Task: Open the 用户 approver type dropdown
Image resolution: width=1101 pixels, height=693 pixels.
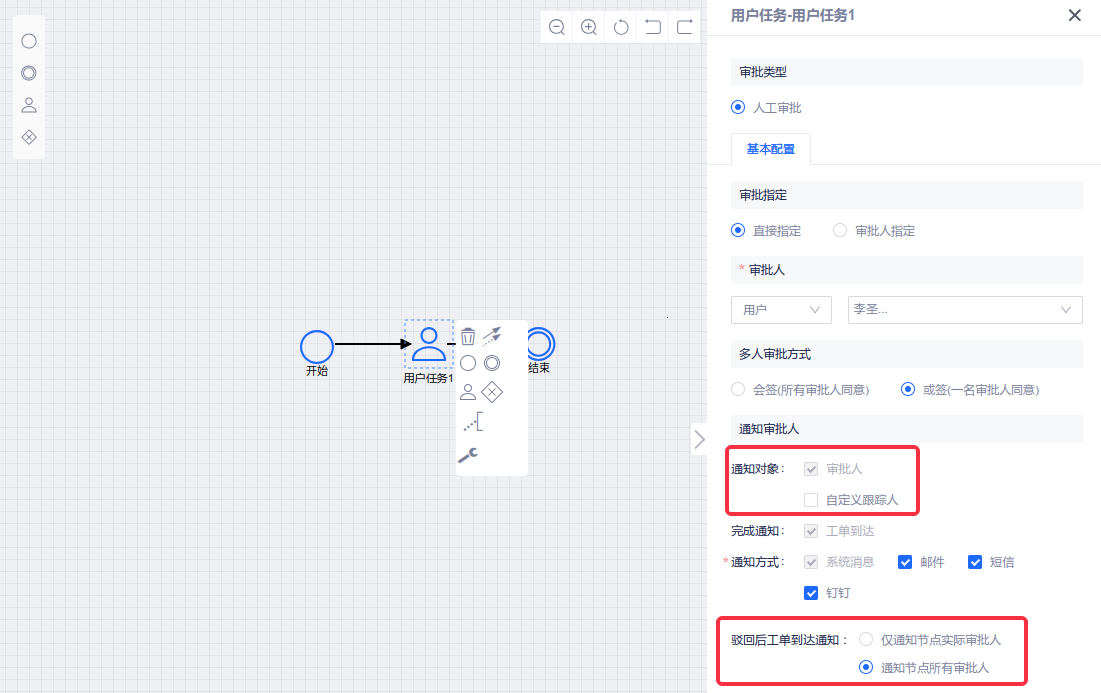Action: click(781, 310)
